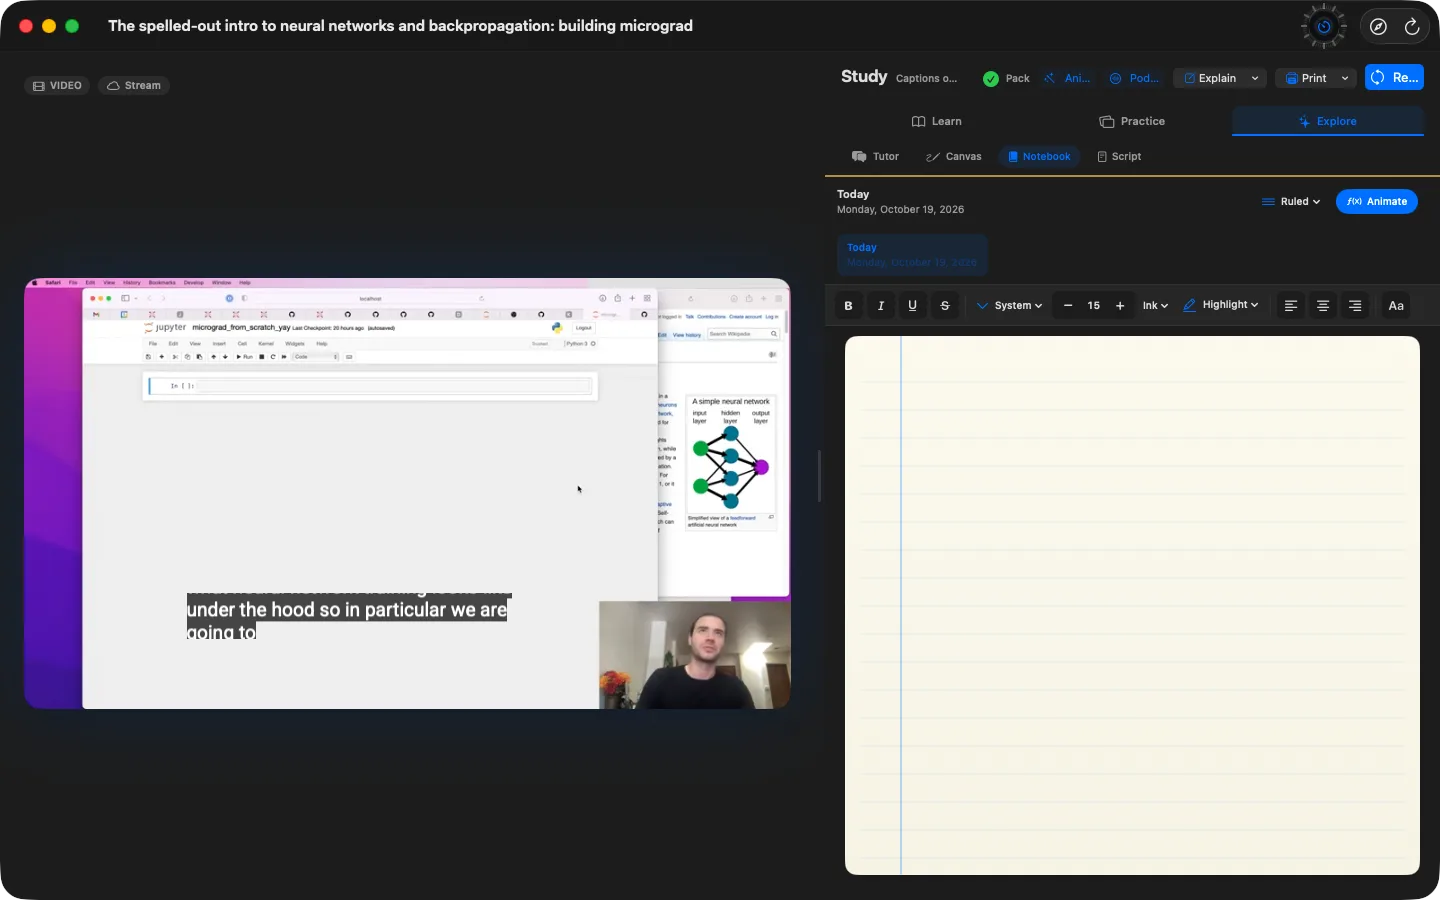
Task: Toggle bold formatting in the notebook toolbar
Action: click(x=849, y=306)
